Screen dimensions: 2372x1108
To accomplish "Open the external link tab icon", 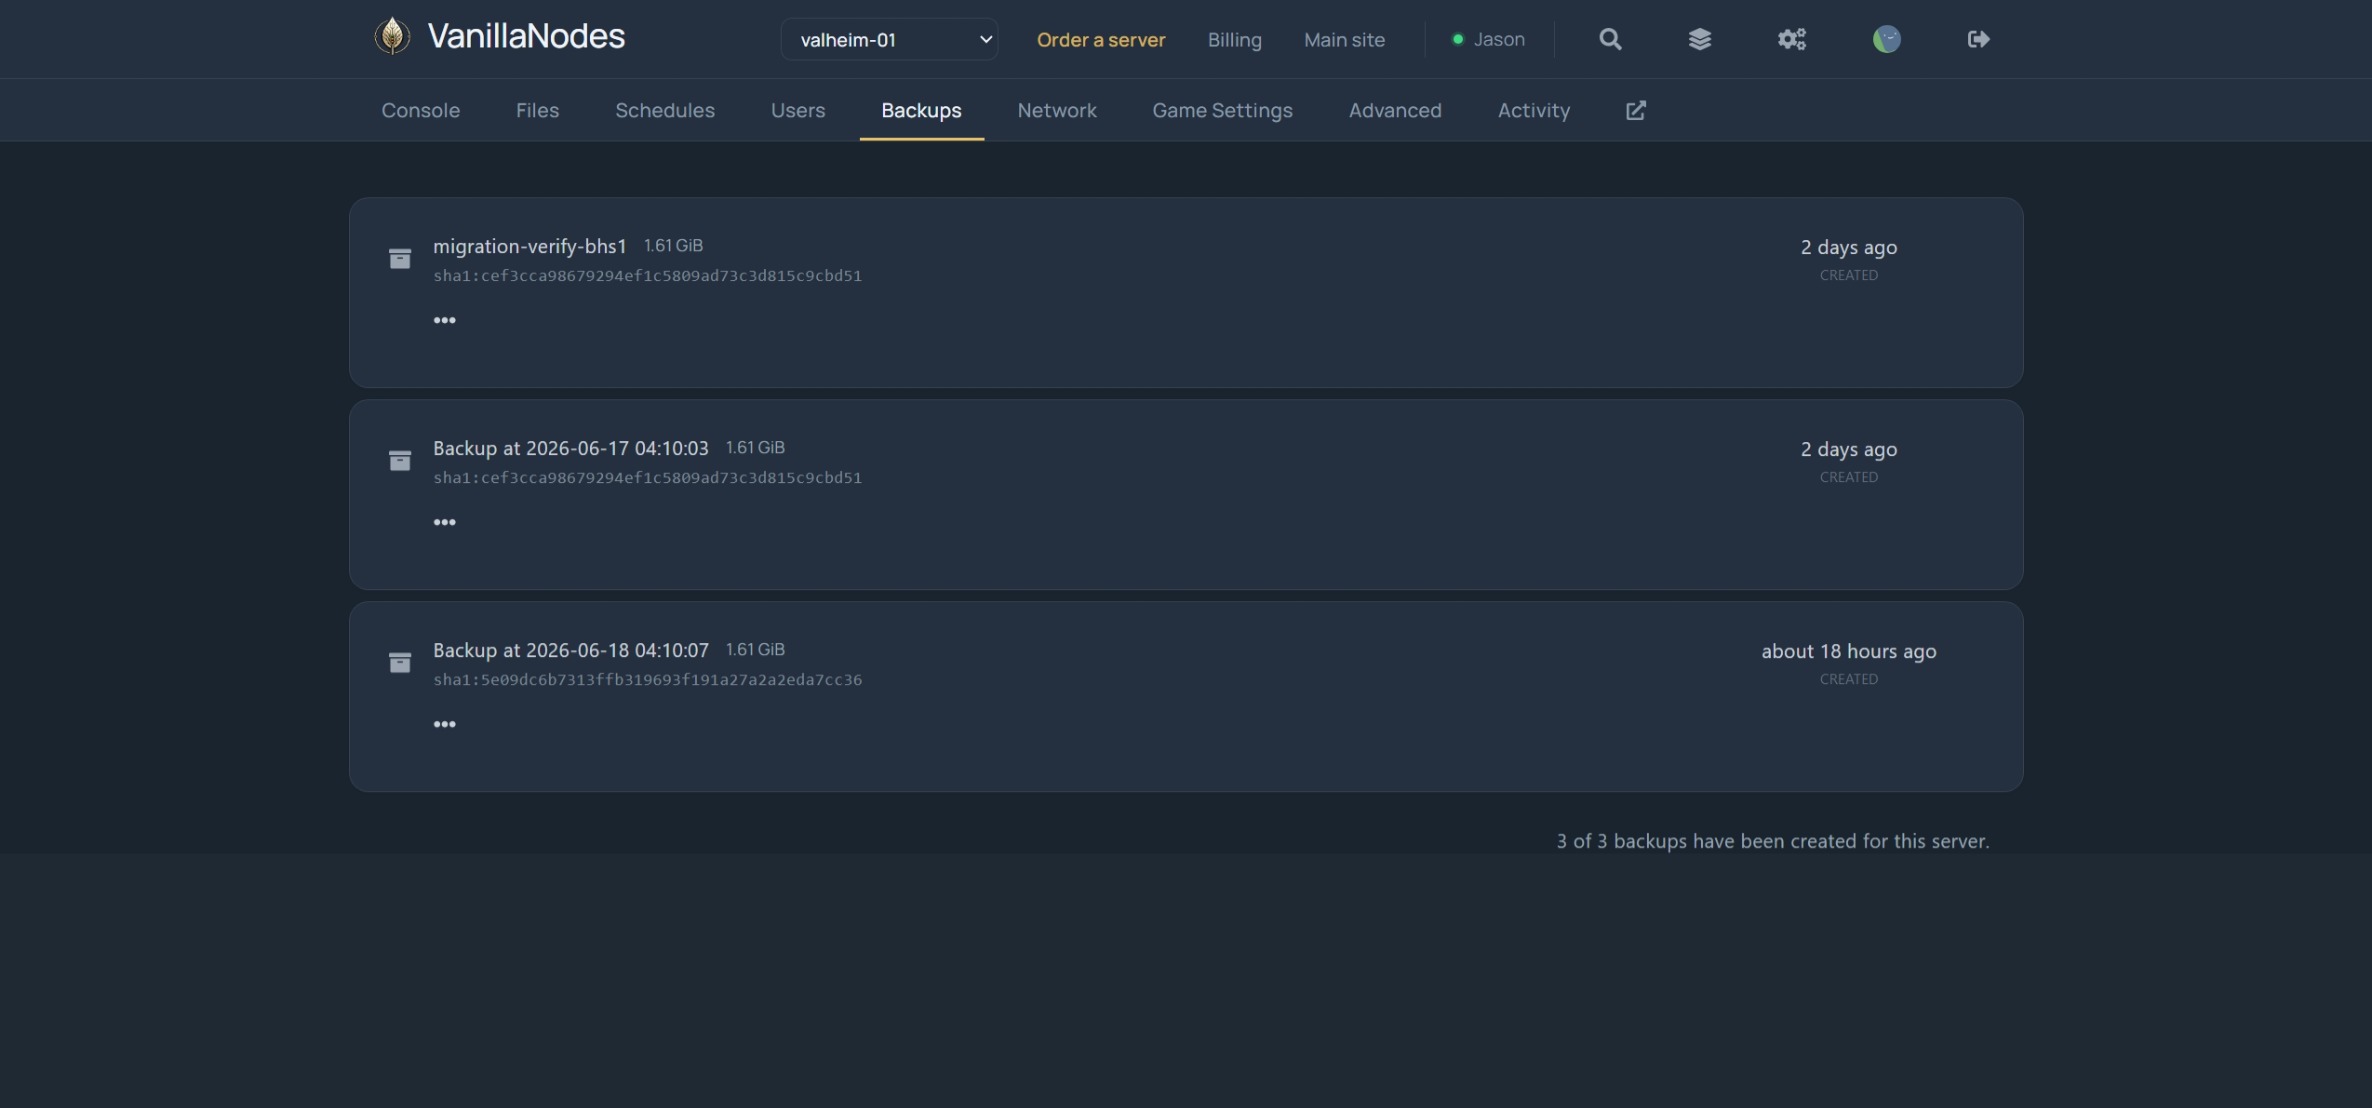I will click(1636, 110).
